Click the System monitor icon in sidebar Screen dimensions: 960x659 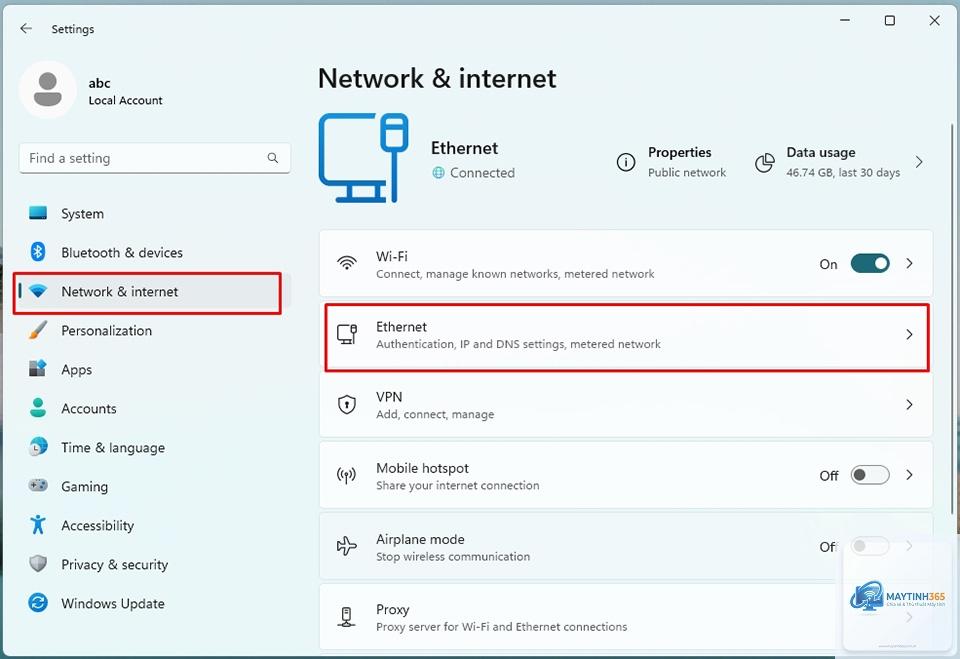point(38,213)
